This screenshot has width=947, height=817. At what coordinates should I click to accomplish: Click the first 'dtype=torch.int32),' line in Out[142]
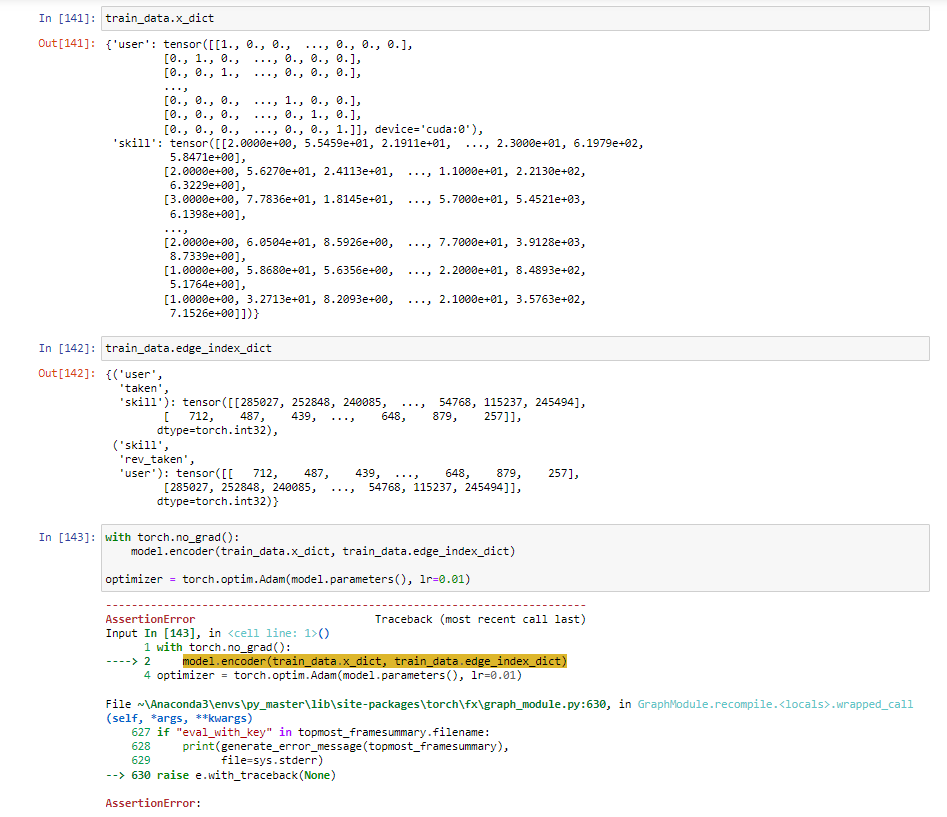pos(217,431)
